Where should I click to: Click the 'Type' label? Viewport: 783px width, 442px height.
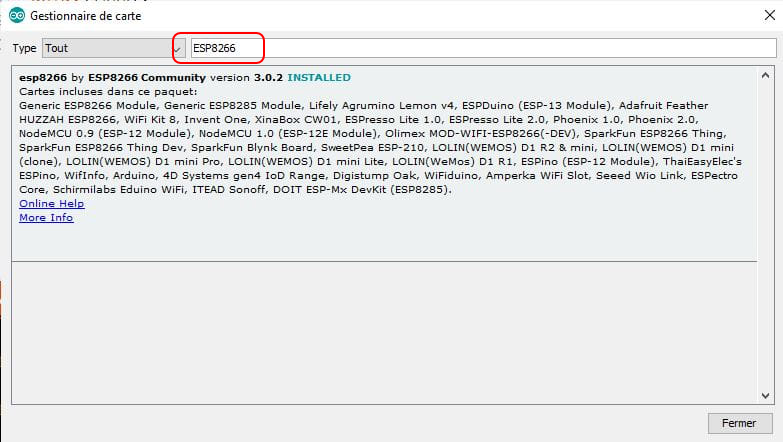coord(24,48)
